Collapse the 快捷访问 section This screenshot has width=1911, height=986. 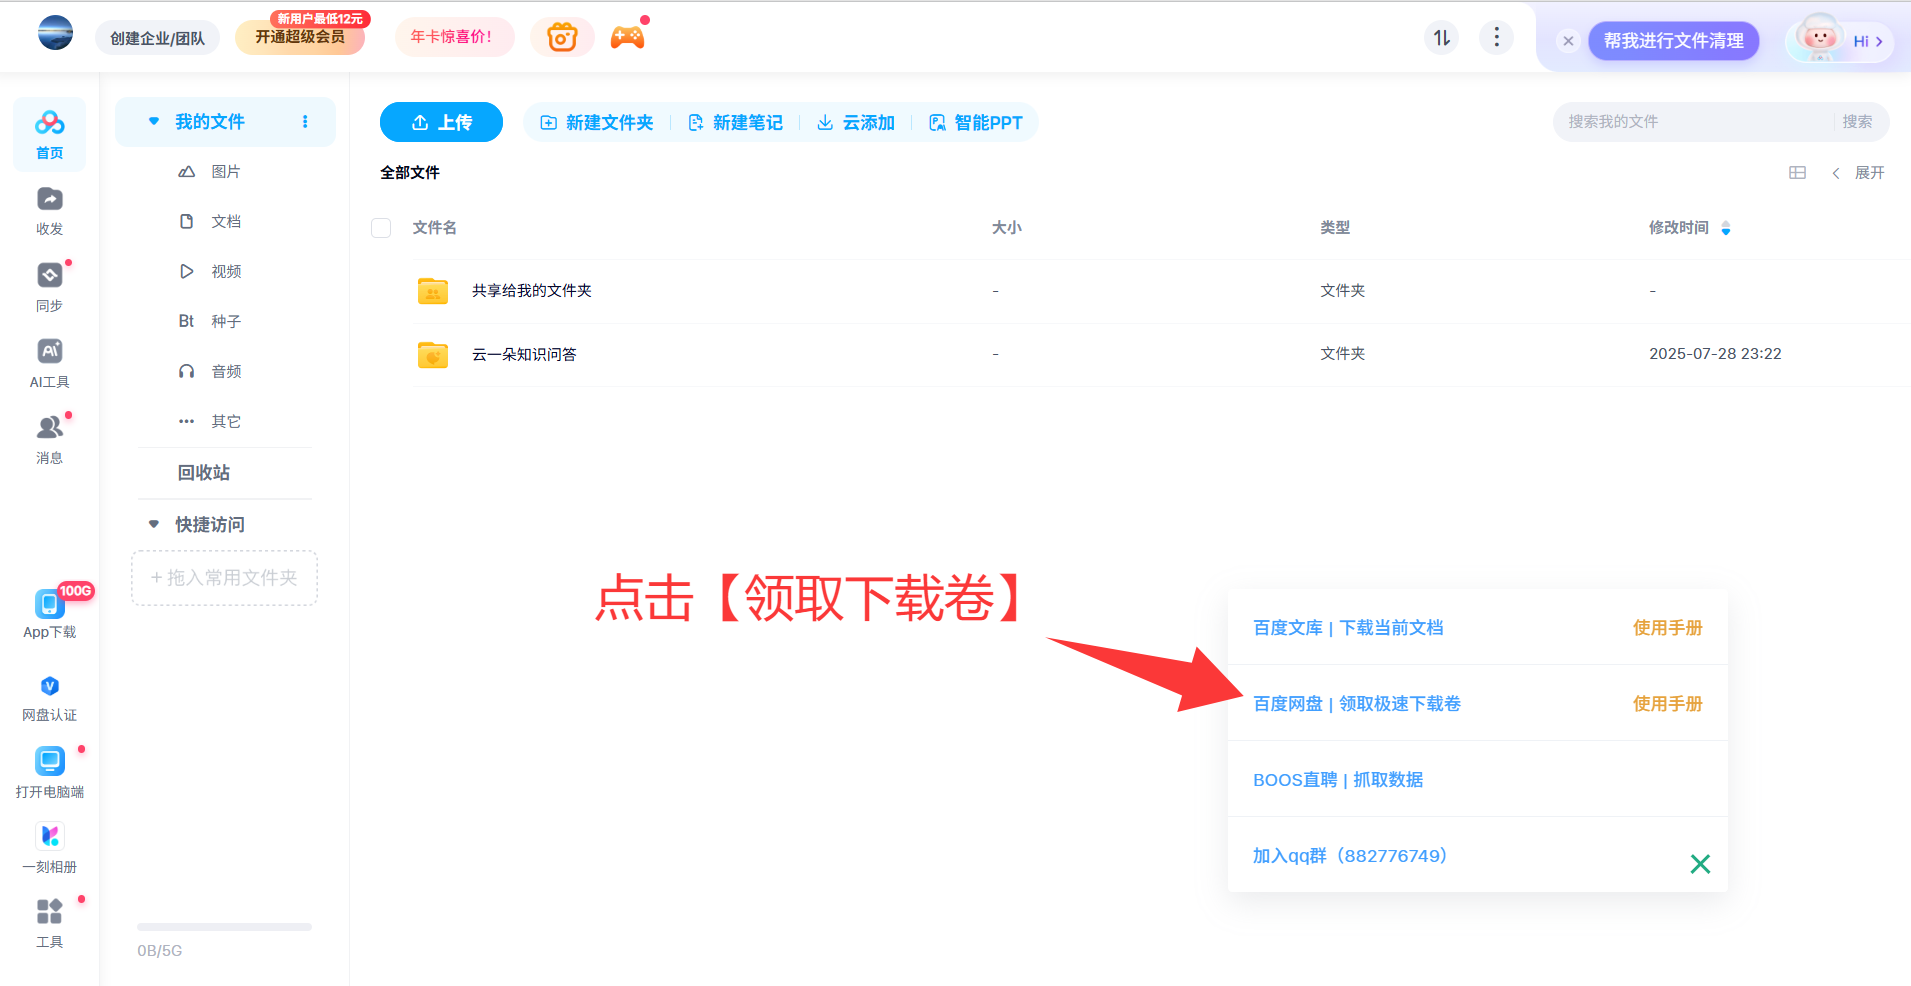click(x=154, y=524)
